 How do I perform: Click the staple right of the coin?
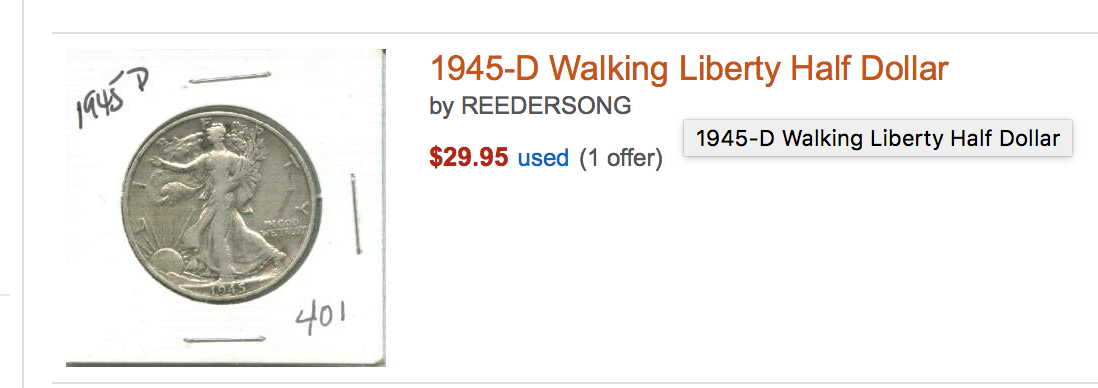(356, 214)
